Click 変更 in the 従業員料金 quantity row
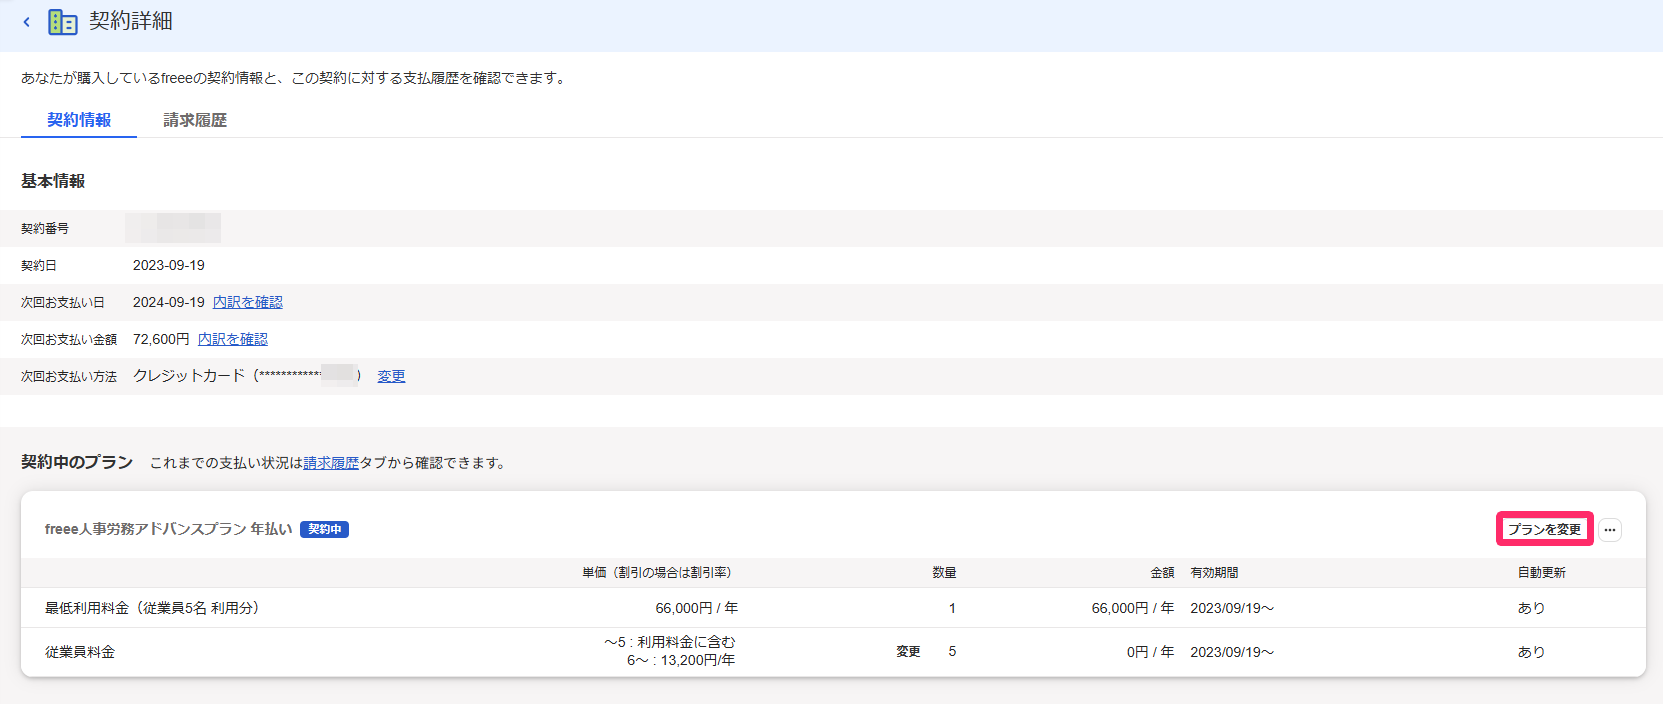The height and width of the screenshot is (704, 1663). [908, 652]
